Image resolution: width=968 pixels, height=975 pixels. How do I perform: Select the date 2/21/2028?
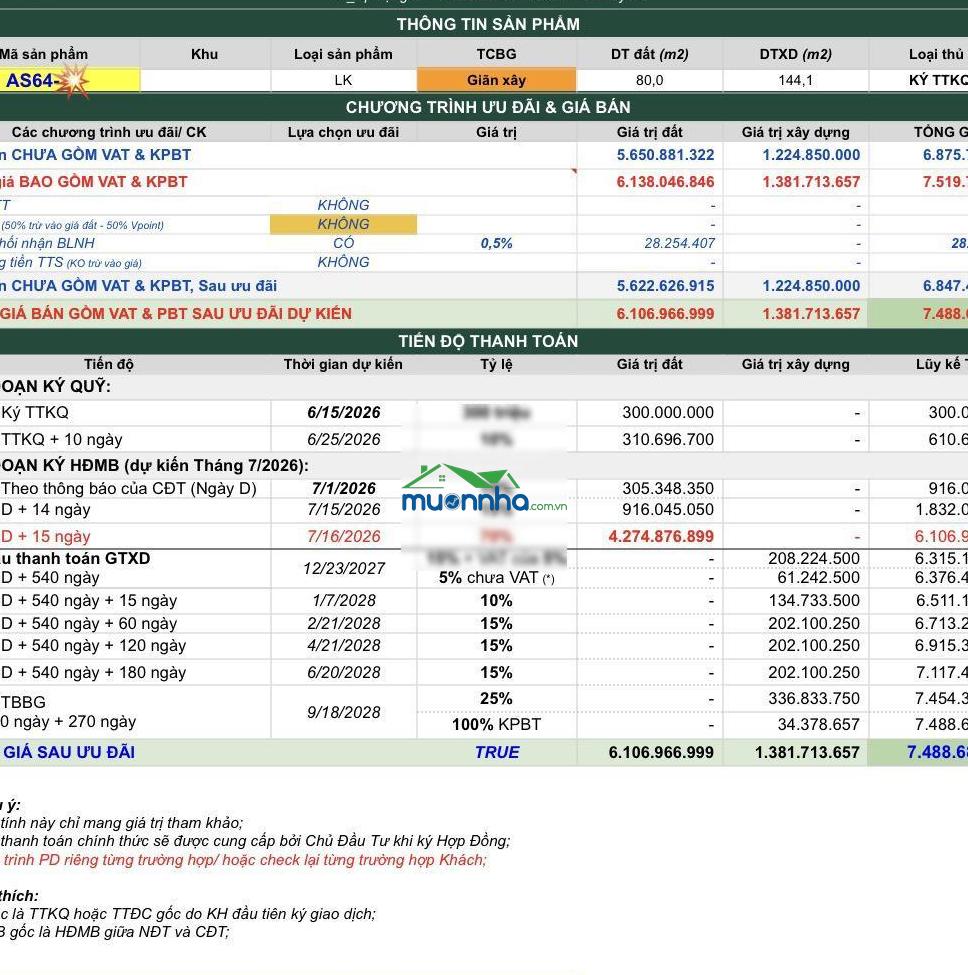[343, 623]
